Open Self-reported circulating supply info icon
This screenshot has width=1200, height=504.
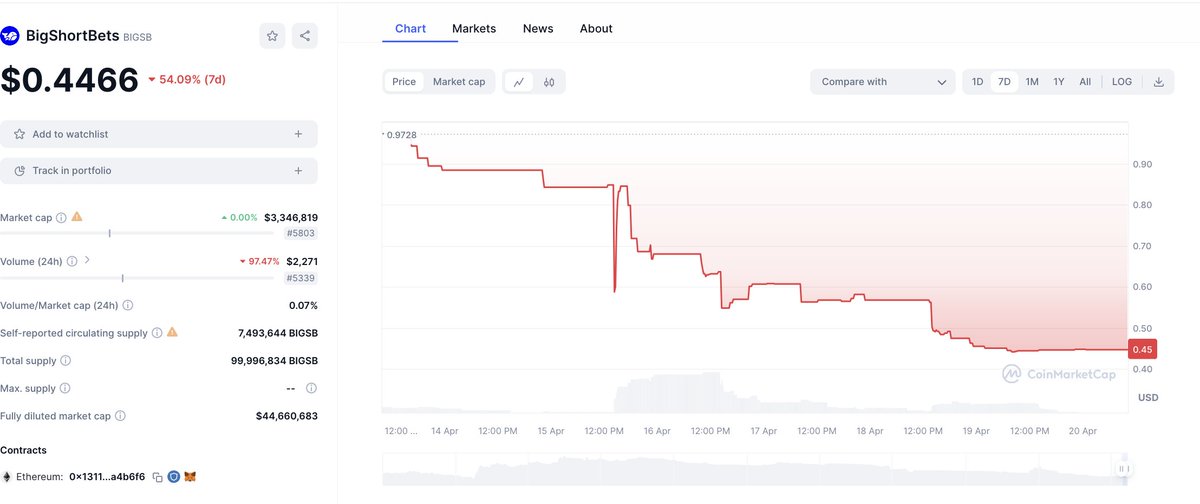click(x=157, y=333)
